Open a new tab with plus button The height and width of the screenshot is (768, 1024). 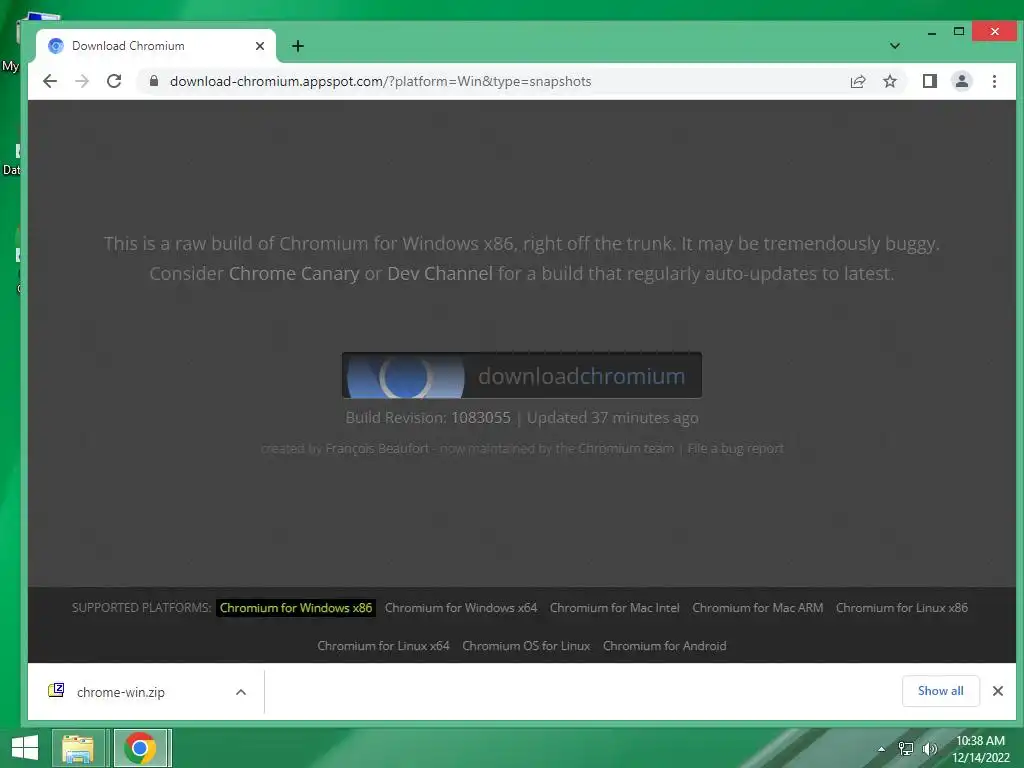tap(298, 46)
